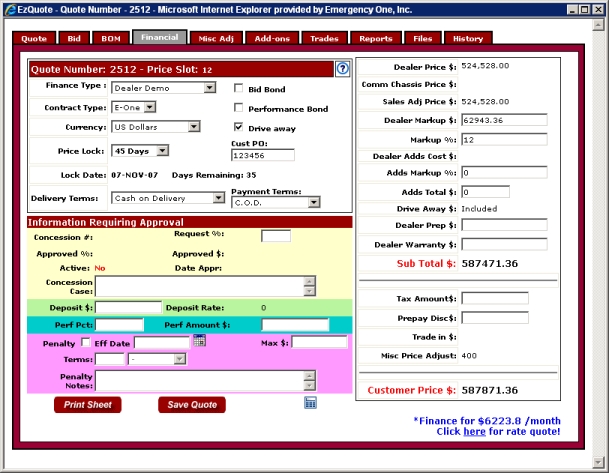Click the Prepay Disc$ field

coord(495,318)
